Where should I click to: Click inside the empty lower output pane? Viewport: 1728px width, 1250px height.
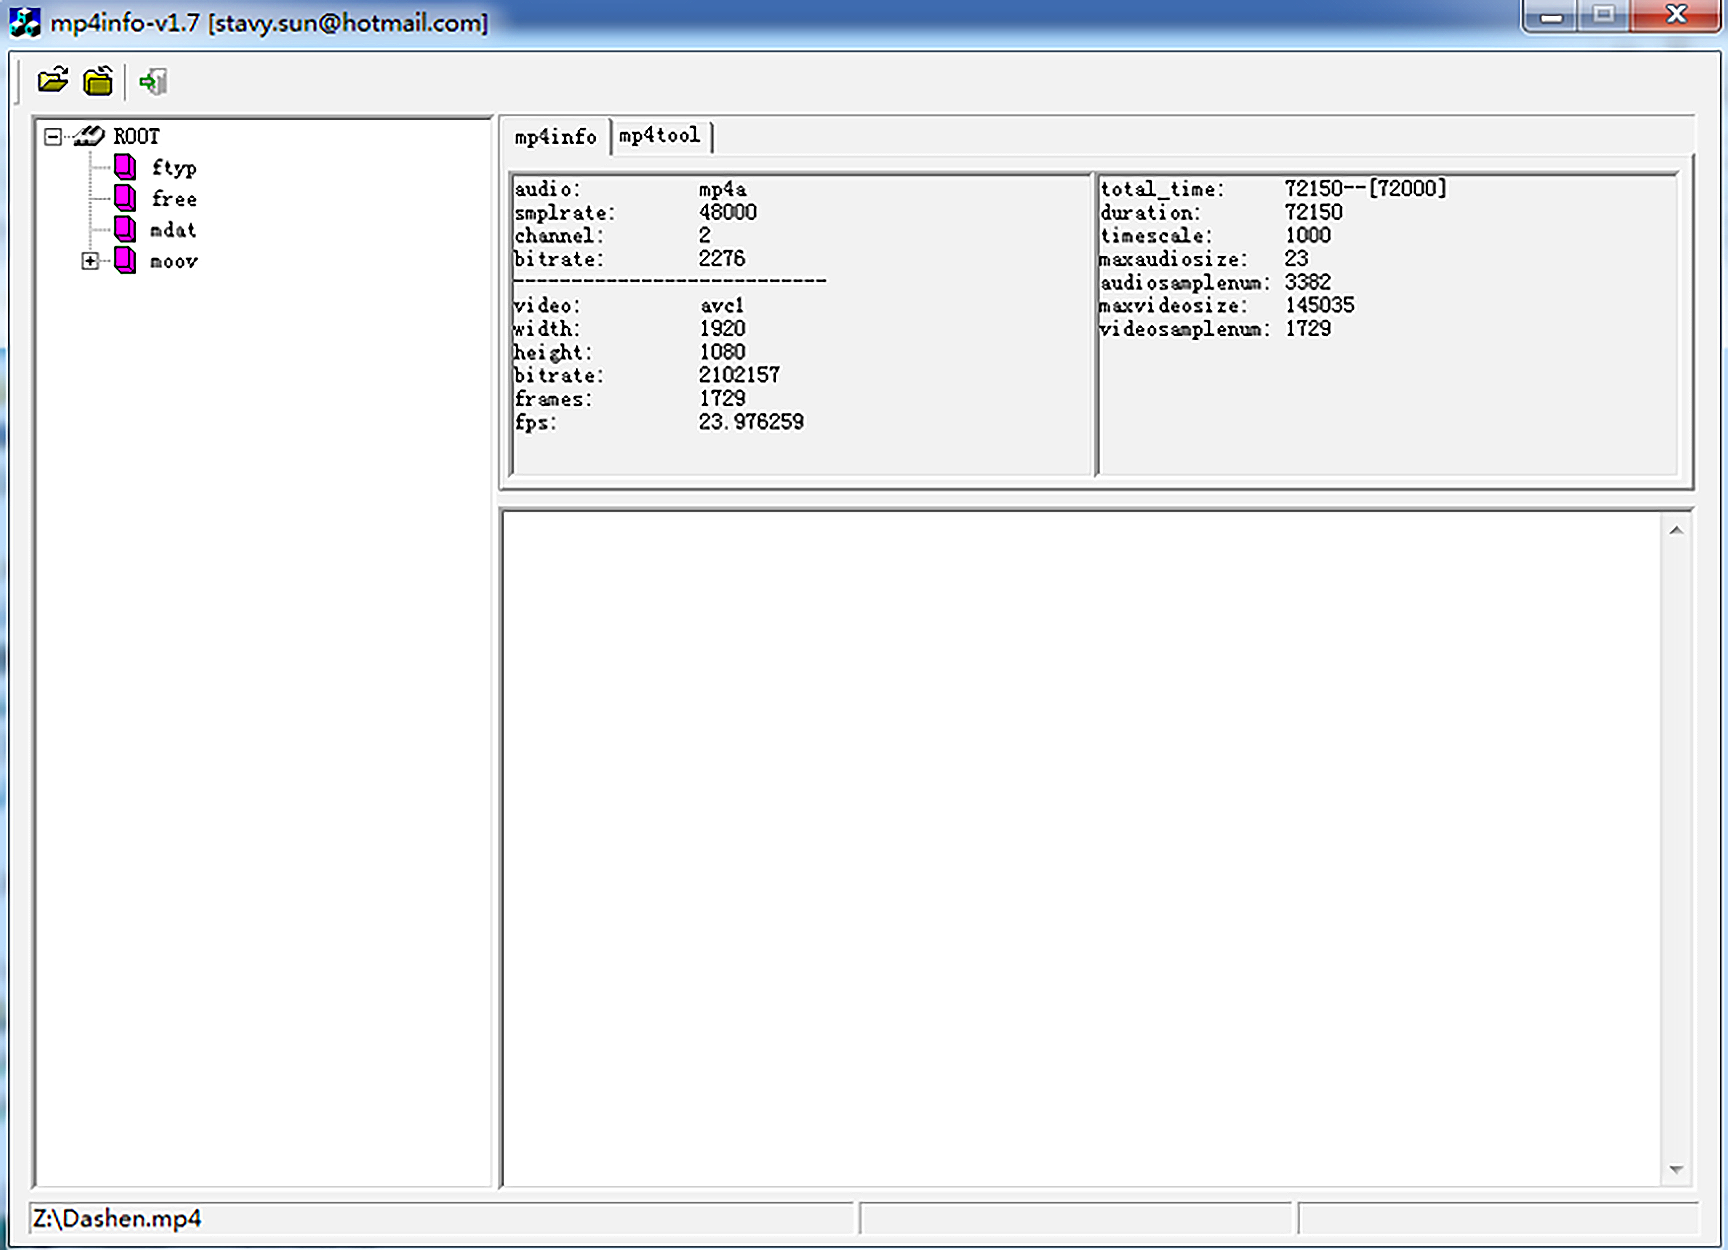point(1080,848)
